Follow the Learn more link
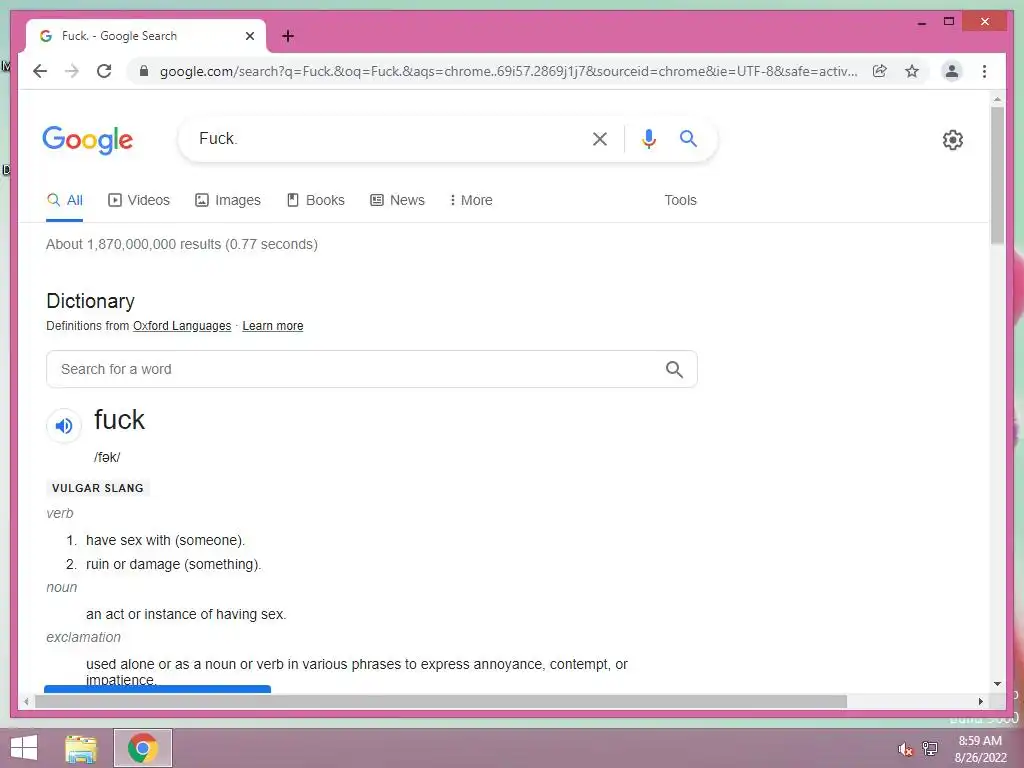This screenshot has width=1024, height=768. [272, 326]
